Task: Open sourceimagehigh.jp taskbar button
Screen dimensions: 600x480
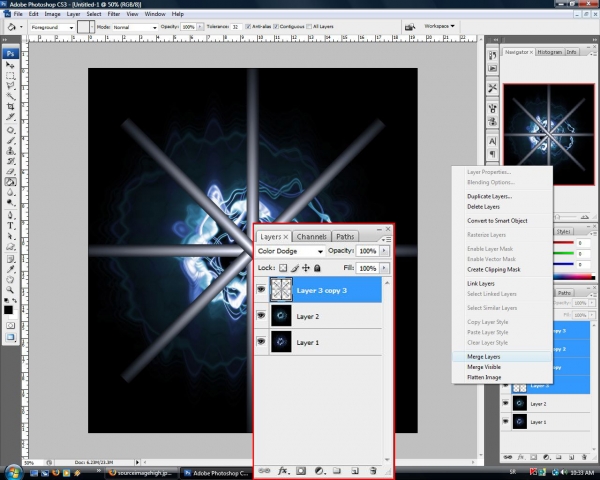Action: coord(142,473)
